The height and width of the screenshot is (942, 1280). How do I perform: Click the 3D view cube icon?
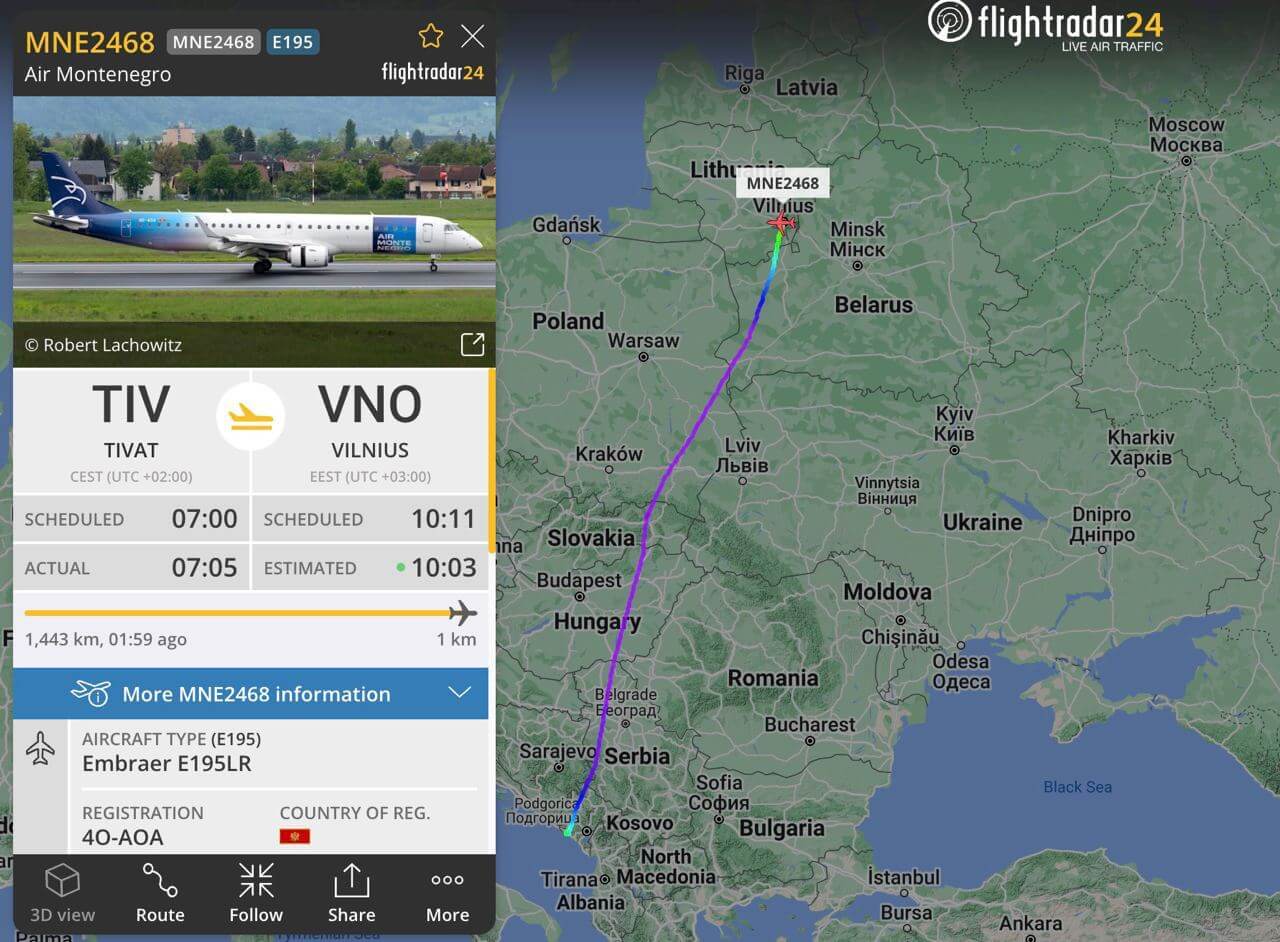(x=62, y=880)
